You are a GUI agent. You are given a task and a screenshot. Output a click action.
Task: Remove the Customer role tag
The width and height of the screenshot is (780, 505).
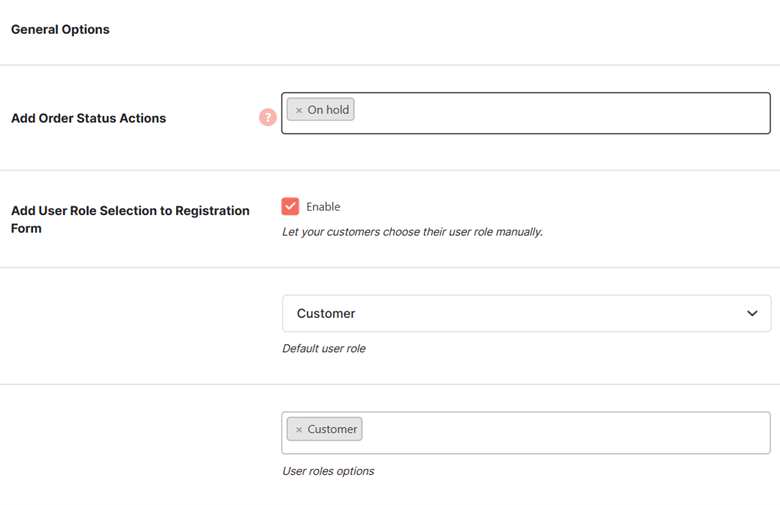[299, 430]
